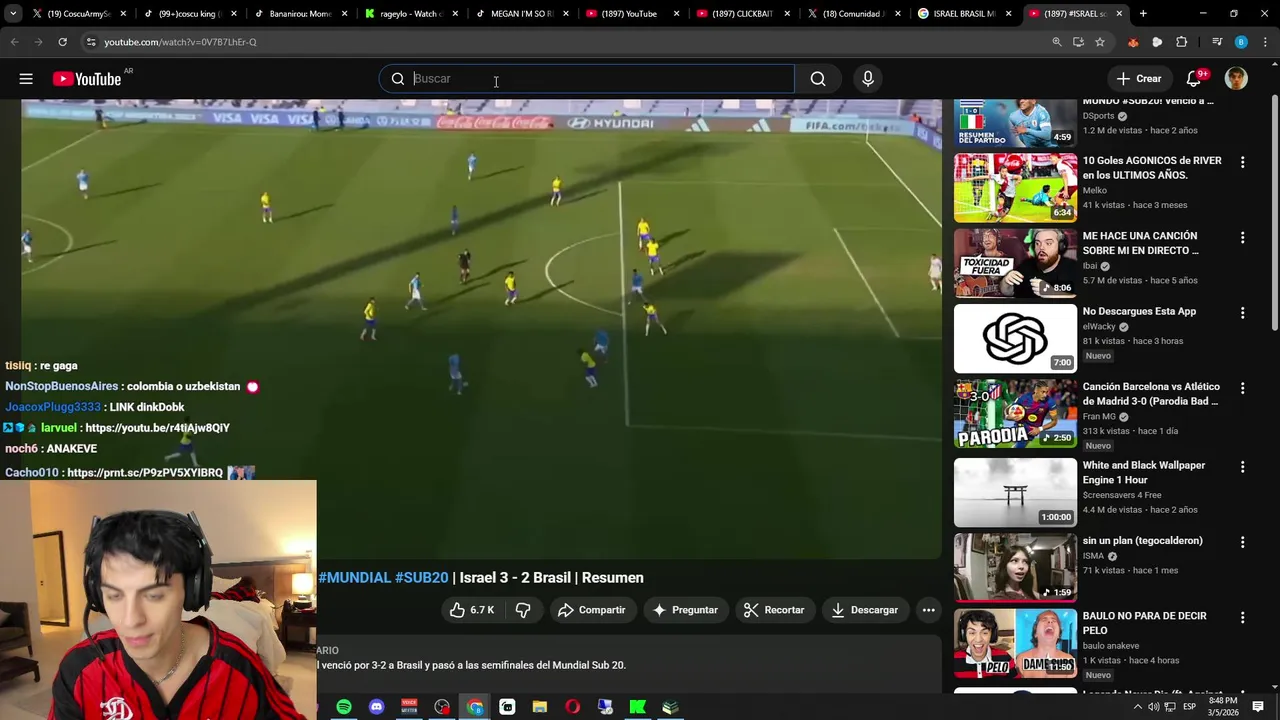Switch to the ISRAEL BRASIL Google tab

point(963,14)
